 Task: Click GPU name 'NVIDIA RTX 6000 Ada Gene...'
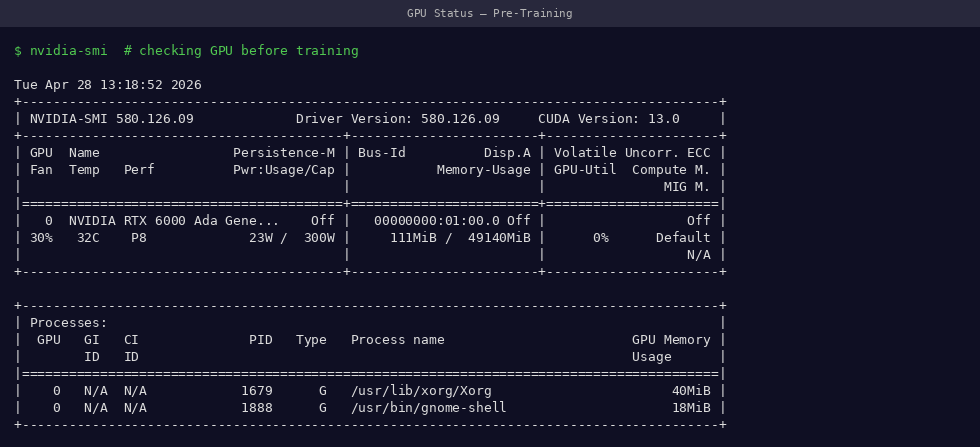[x=174, y=221]
